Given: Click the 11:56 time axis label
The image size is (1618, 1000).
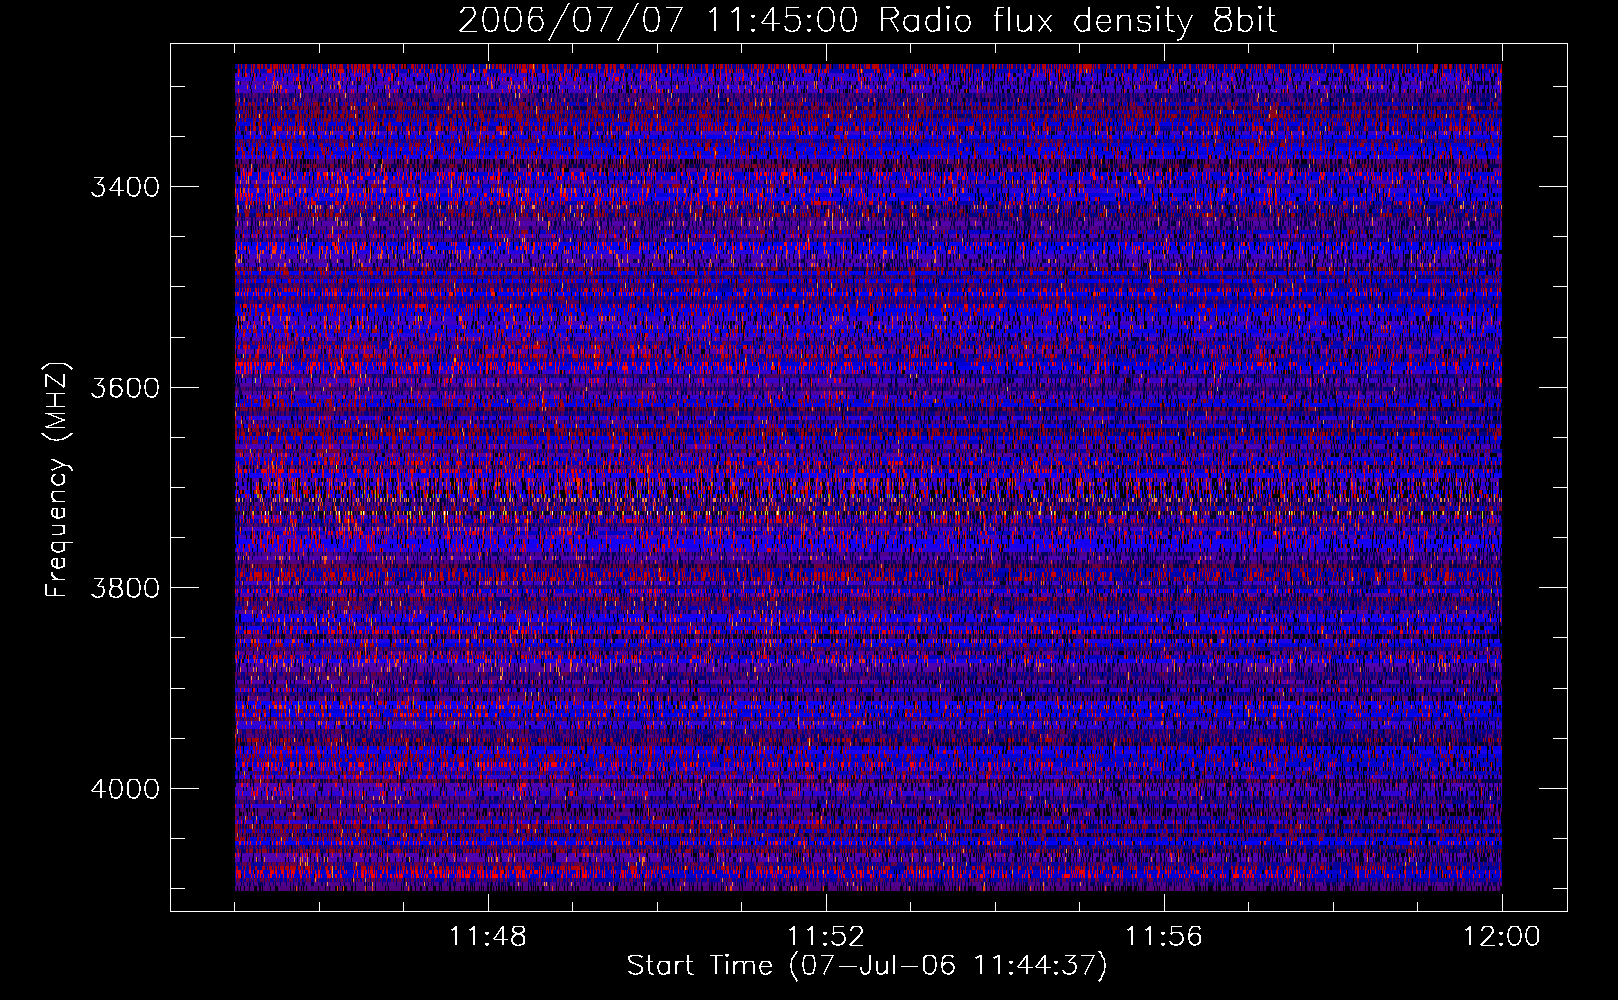Looking at the screenshot, I should pyautogui.click(x=1164, y=937).
